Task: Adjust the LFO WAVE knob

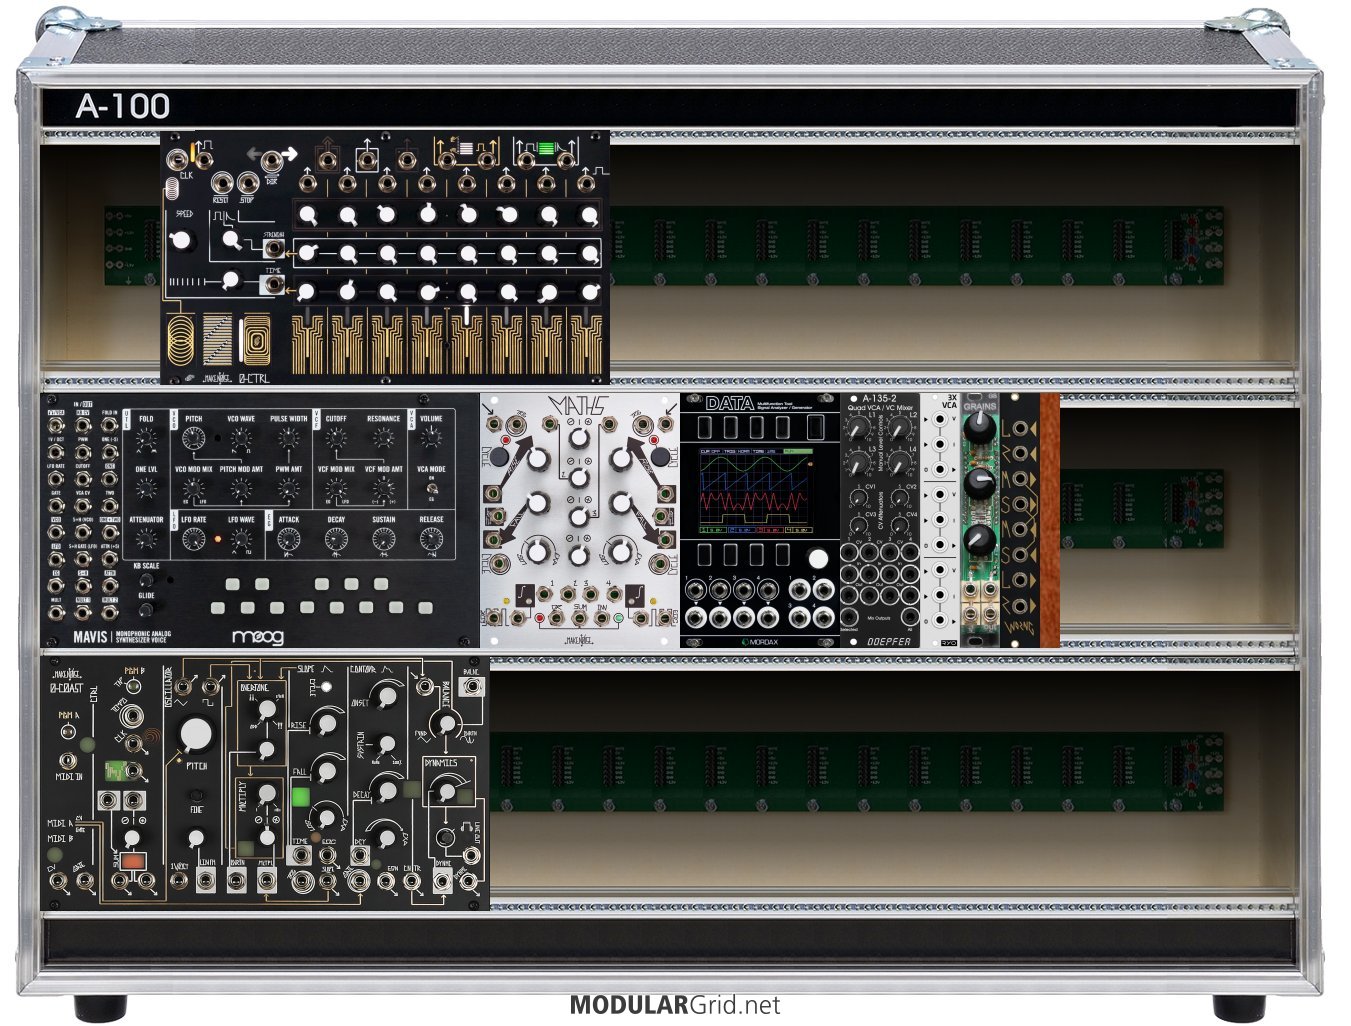Action: 241,540
